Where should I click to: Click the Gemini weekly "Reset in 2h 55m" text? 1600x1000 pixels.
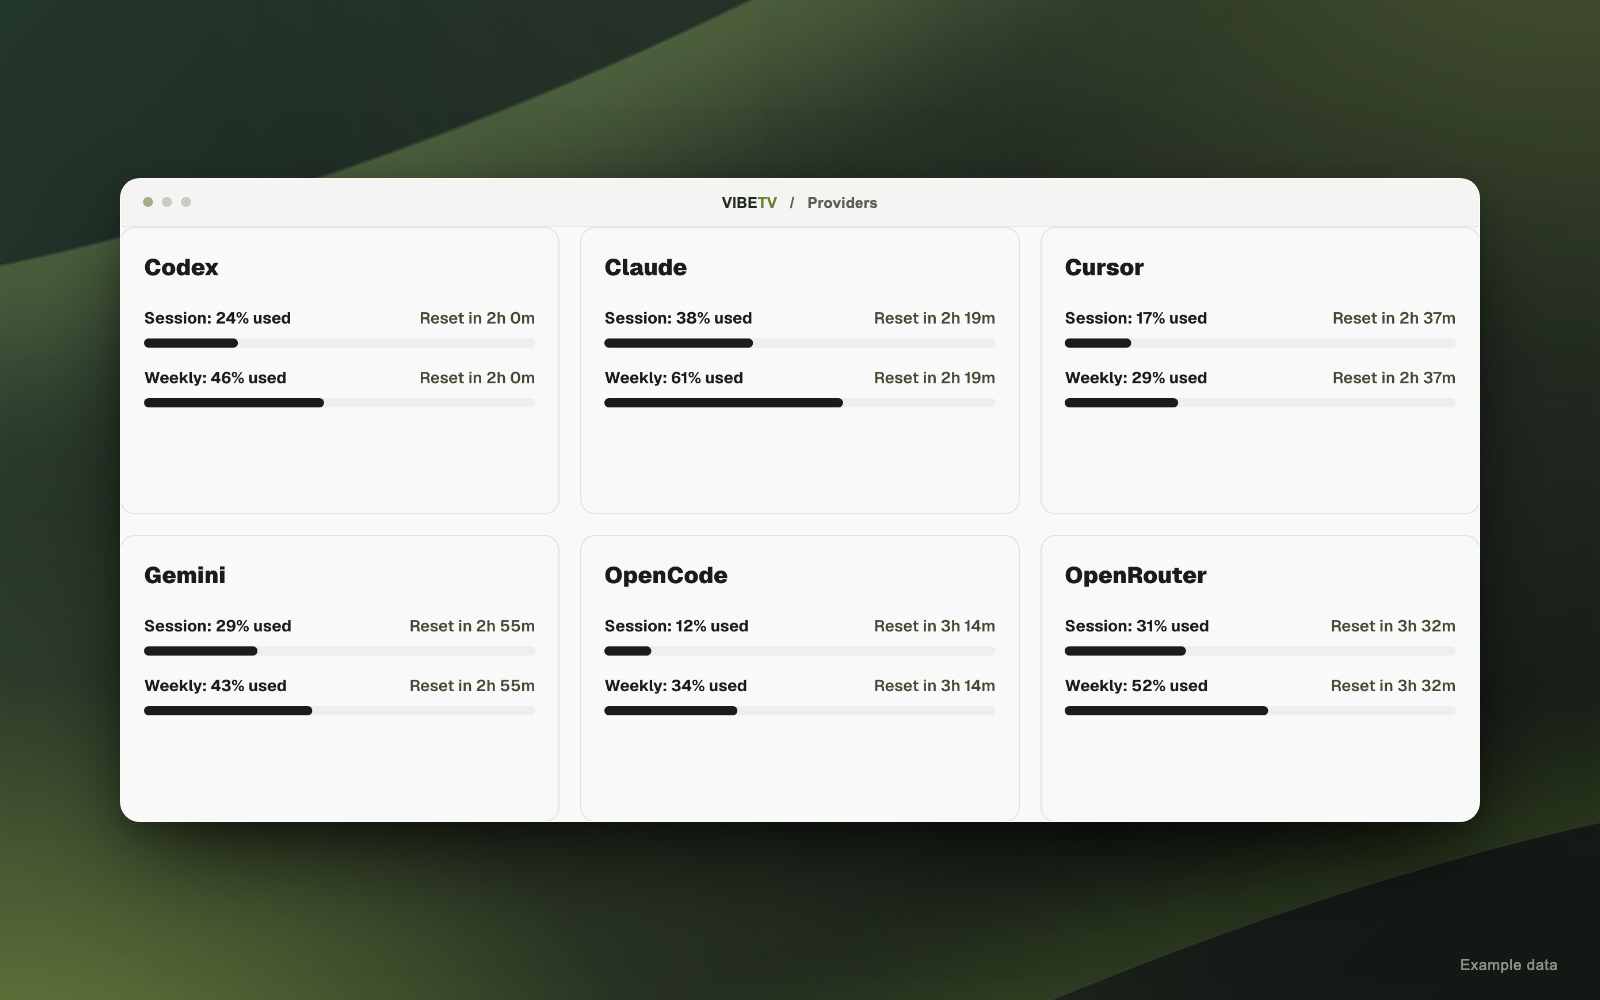point(472,686)
